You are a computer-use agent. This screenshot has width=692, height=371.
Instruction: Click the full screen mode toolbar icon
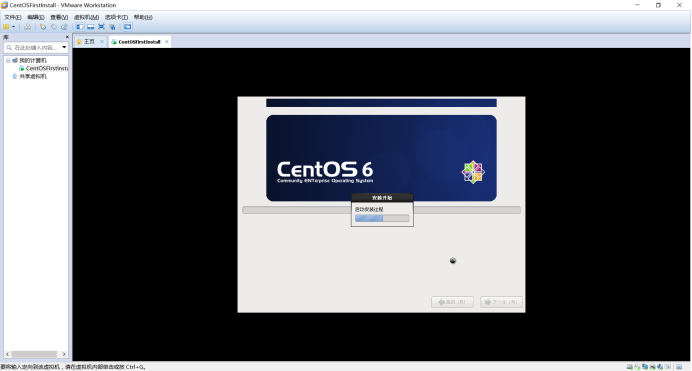point(101,26)
